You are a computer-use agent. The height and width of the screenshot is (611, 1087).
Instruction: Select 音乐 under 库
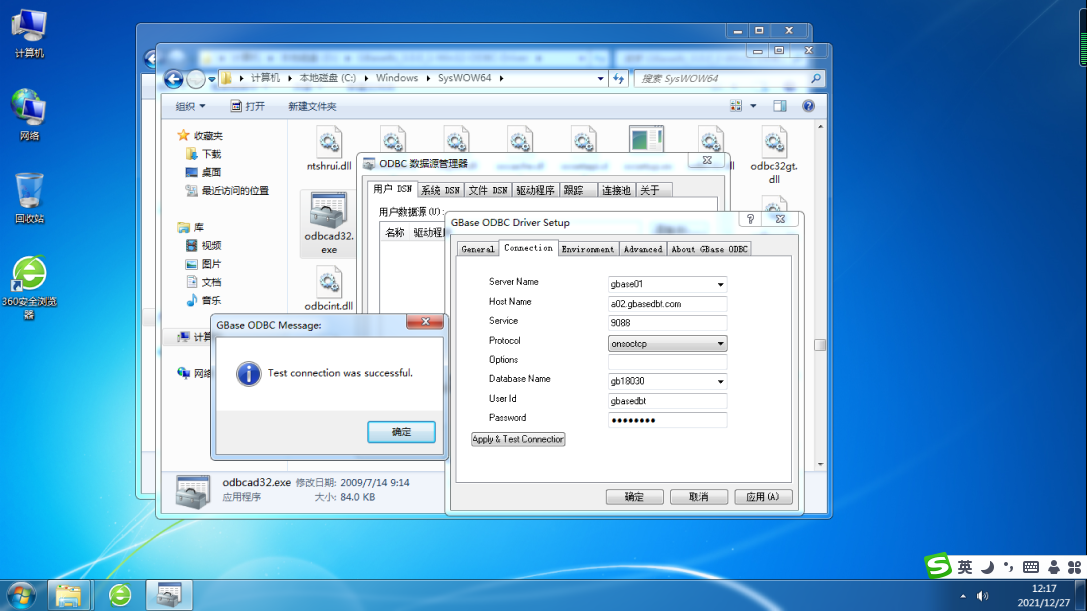coord(204,300)
